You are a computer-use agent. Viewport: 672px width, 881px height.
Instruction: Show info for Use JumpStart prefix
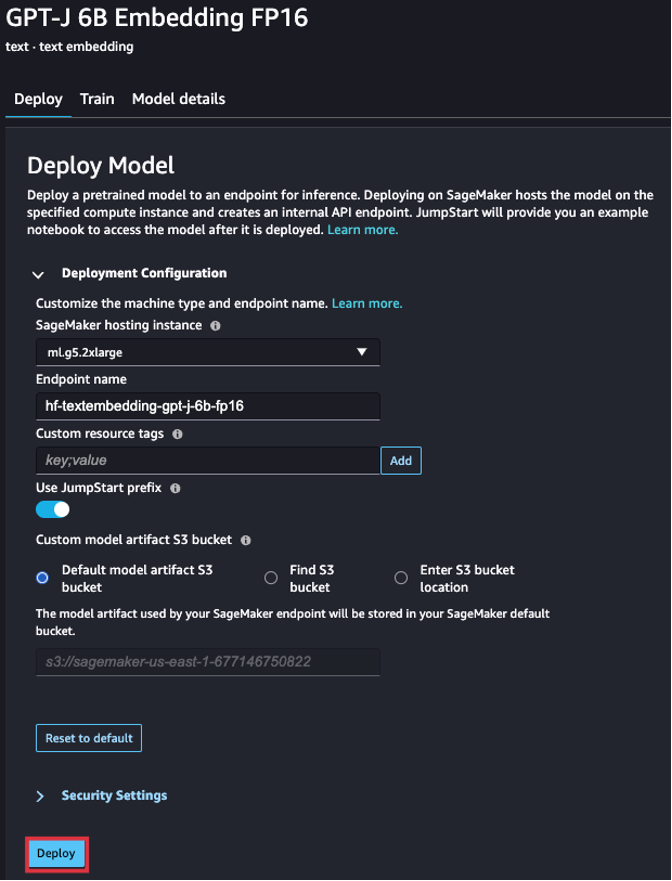click(175, 488)
